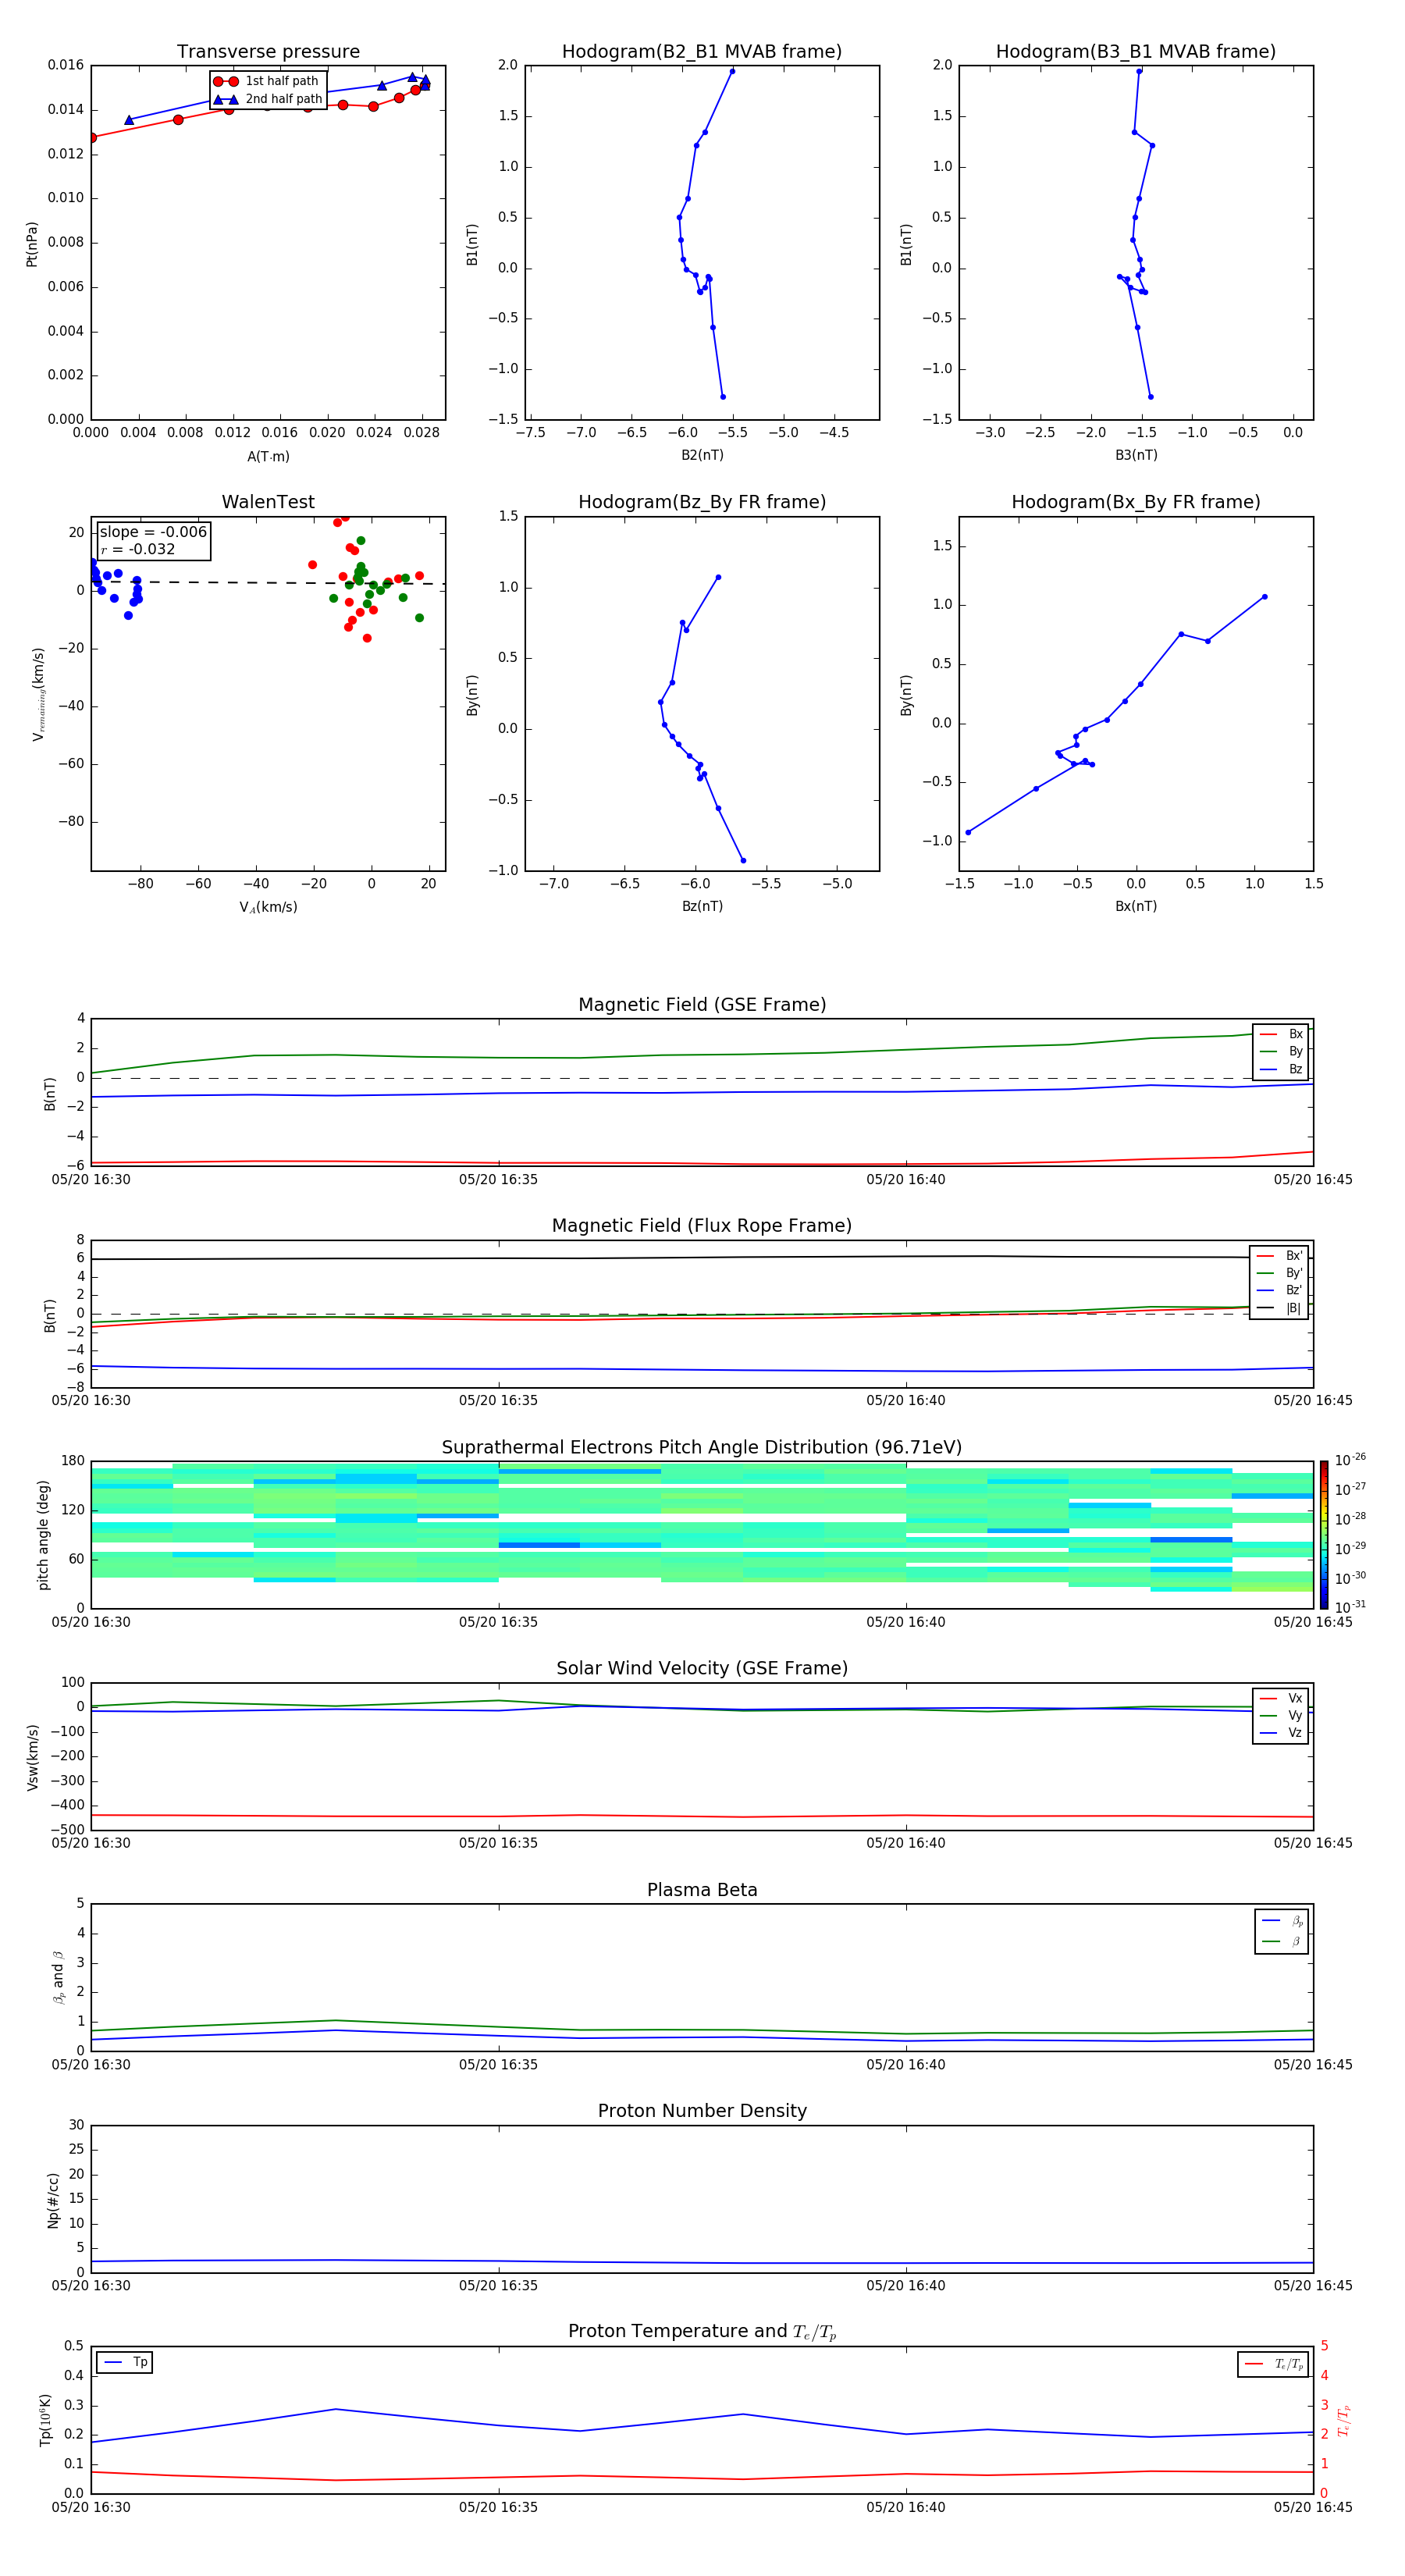Click the 'Tp(10⁶K)' axis label
Screen dimensions: 1405x2576
(45, 2420)
